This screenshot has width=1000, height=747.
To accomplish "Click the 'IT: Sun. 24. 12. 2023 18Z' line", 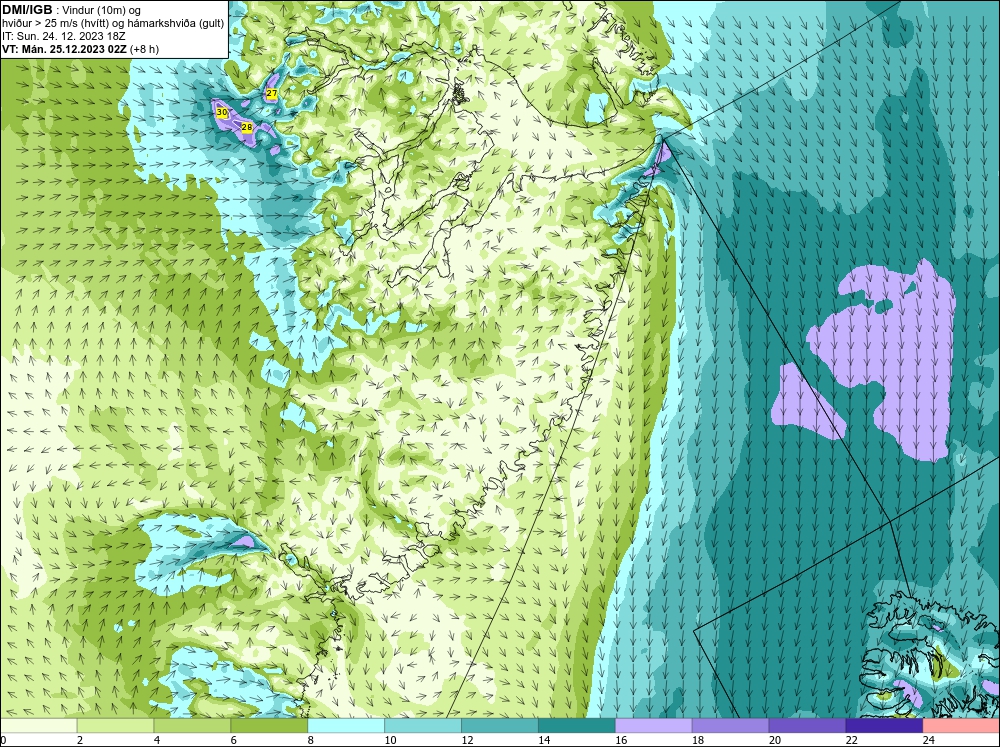I will point(64,36).
